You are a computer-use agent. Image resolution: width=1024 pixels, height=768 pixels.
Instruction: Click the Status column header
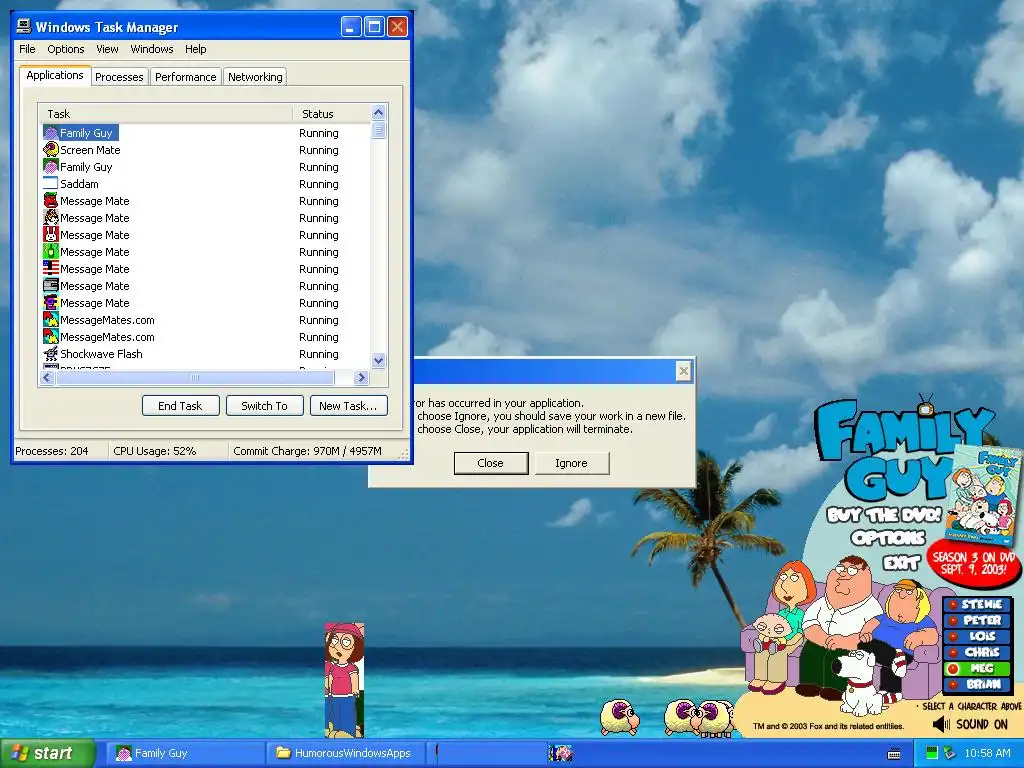332,114
